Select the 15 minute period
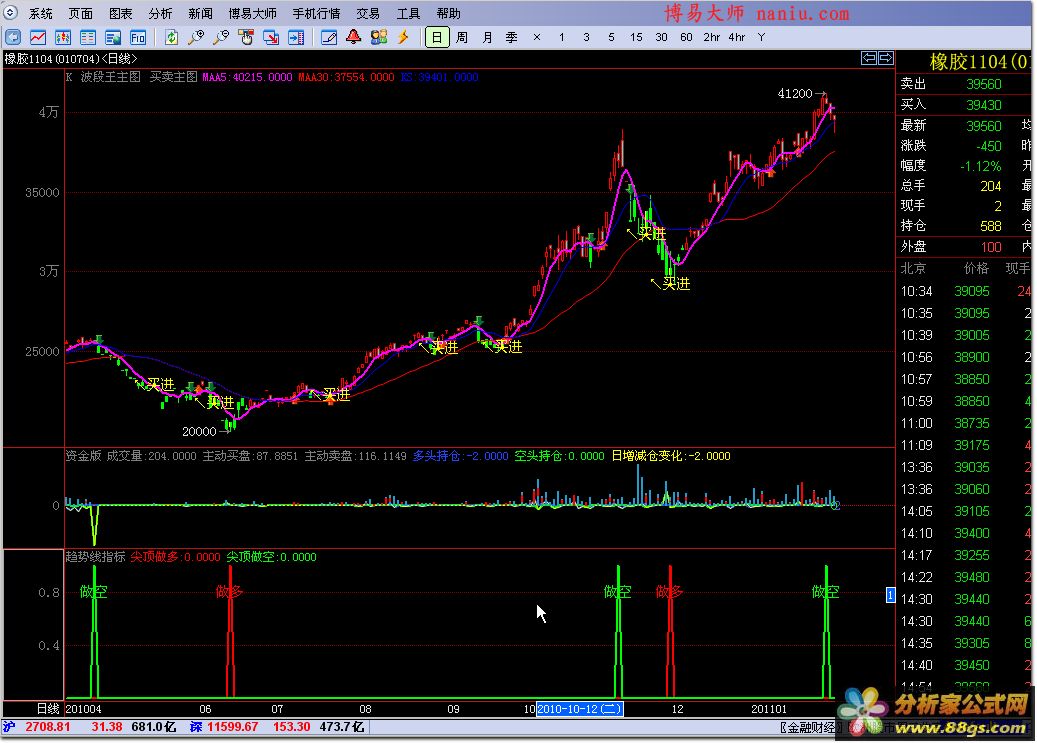The height and width of the screenshot is (743, 1037). [x=636, y=38]
